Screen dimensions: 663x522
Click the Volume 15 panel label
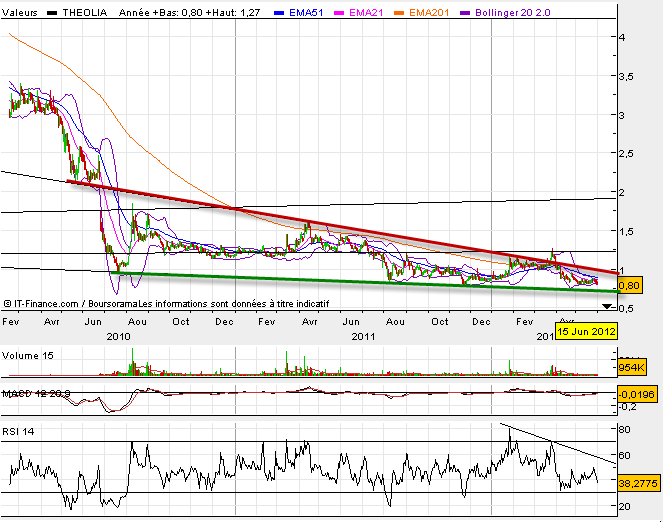[x=29, y=352]
